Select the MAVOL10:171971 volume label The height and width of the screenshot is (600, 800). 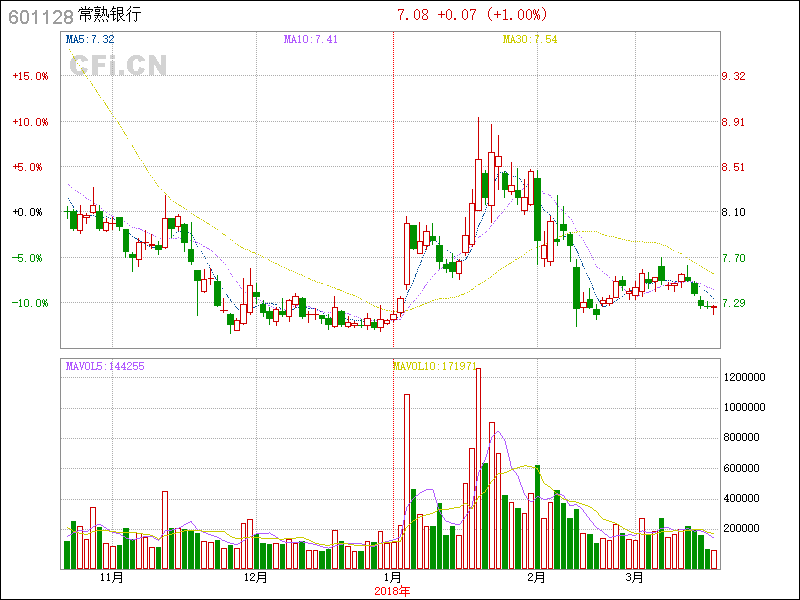(435, 366)
